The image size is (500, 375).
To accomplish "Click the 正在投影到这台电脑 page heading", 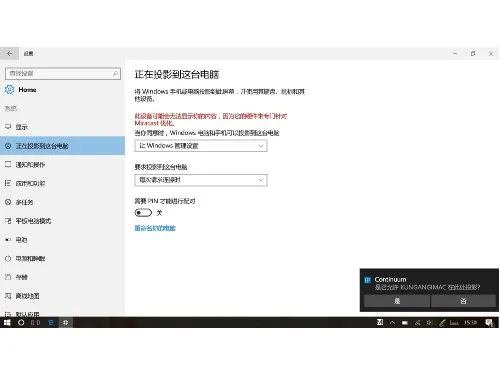I will click(x=177, y=75).
